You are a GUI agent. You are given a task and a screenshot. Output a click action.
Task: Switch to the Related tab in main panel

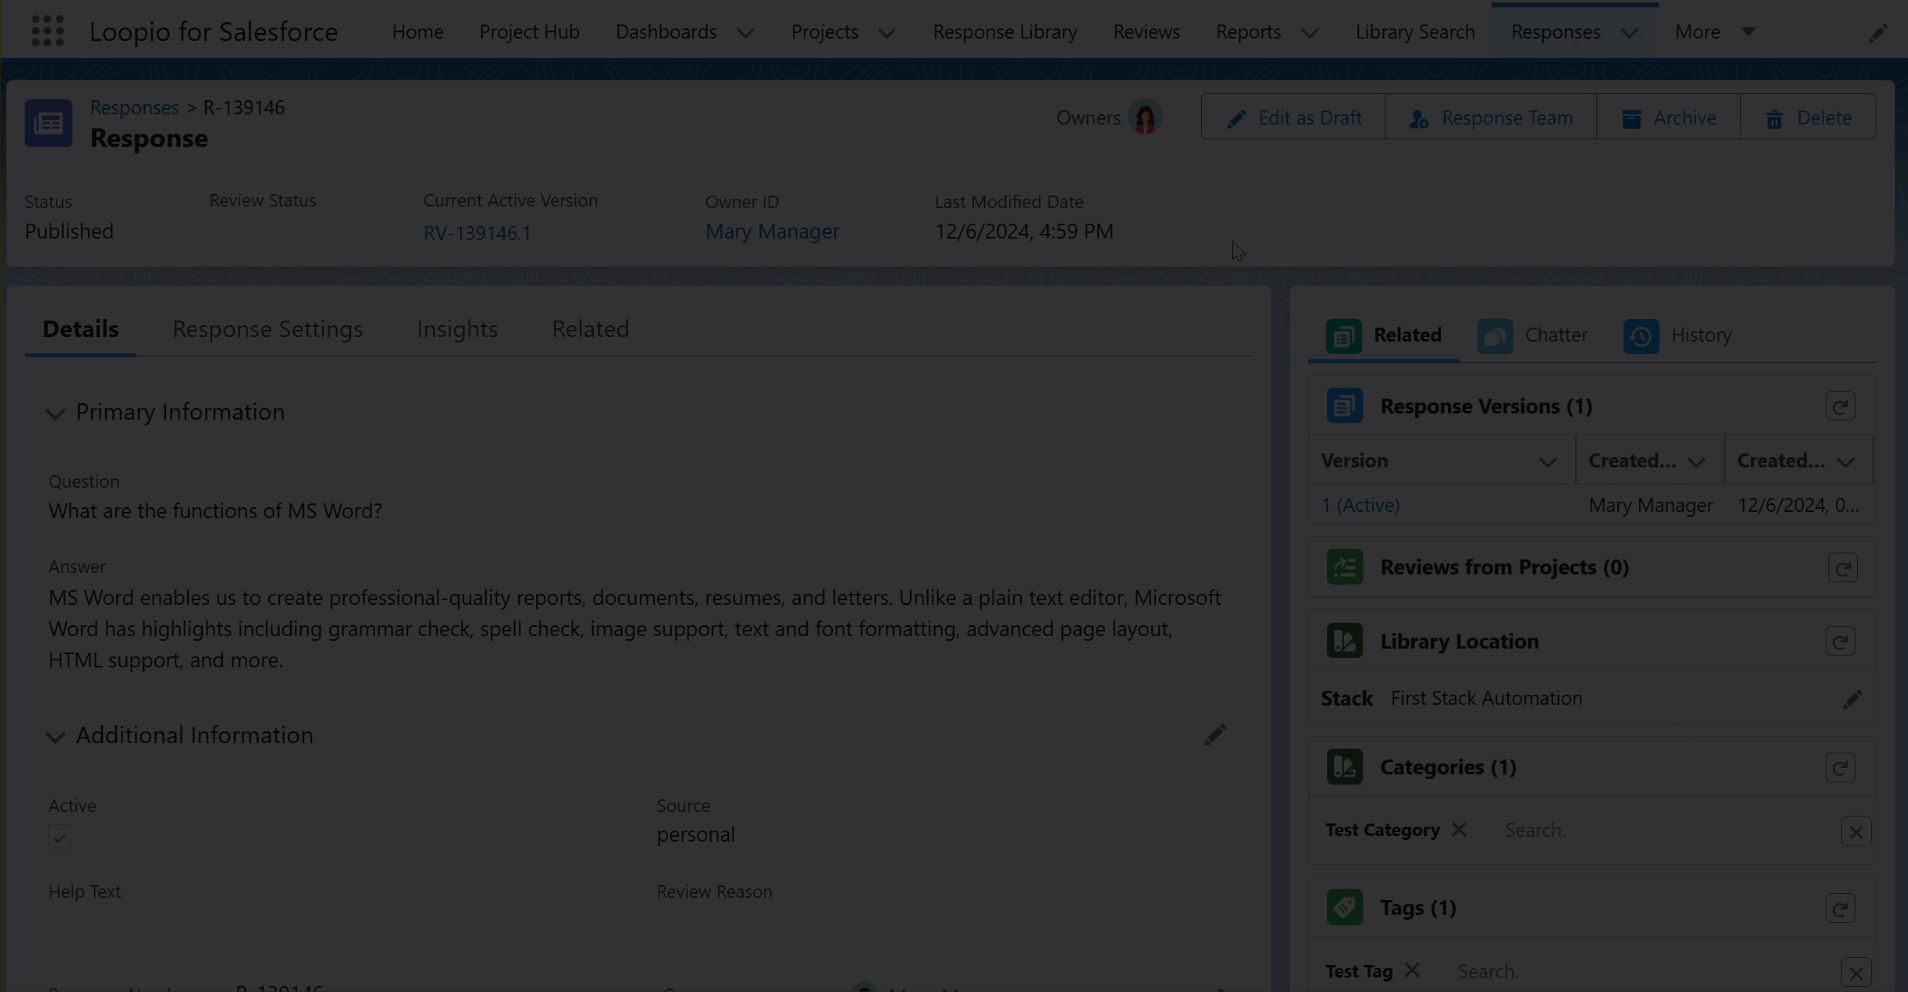(x=590, y=329)
